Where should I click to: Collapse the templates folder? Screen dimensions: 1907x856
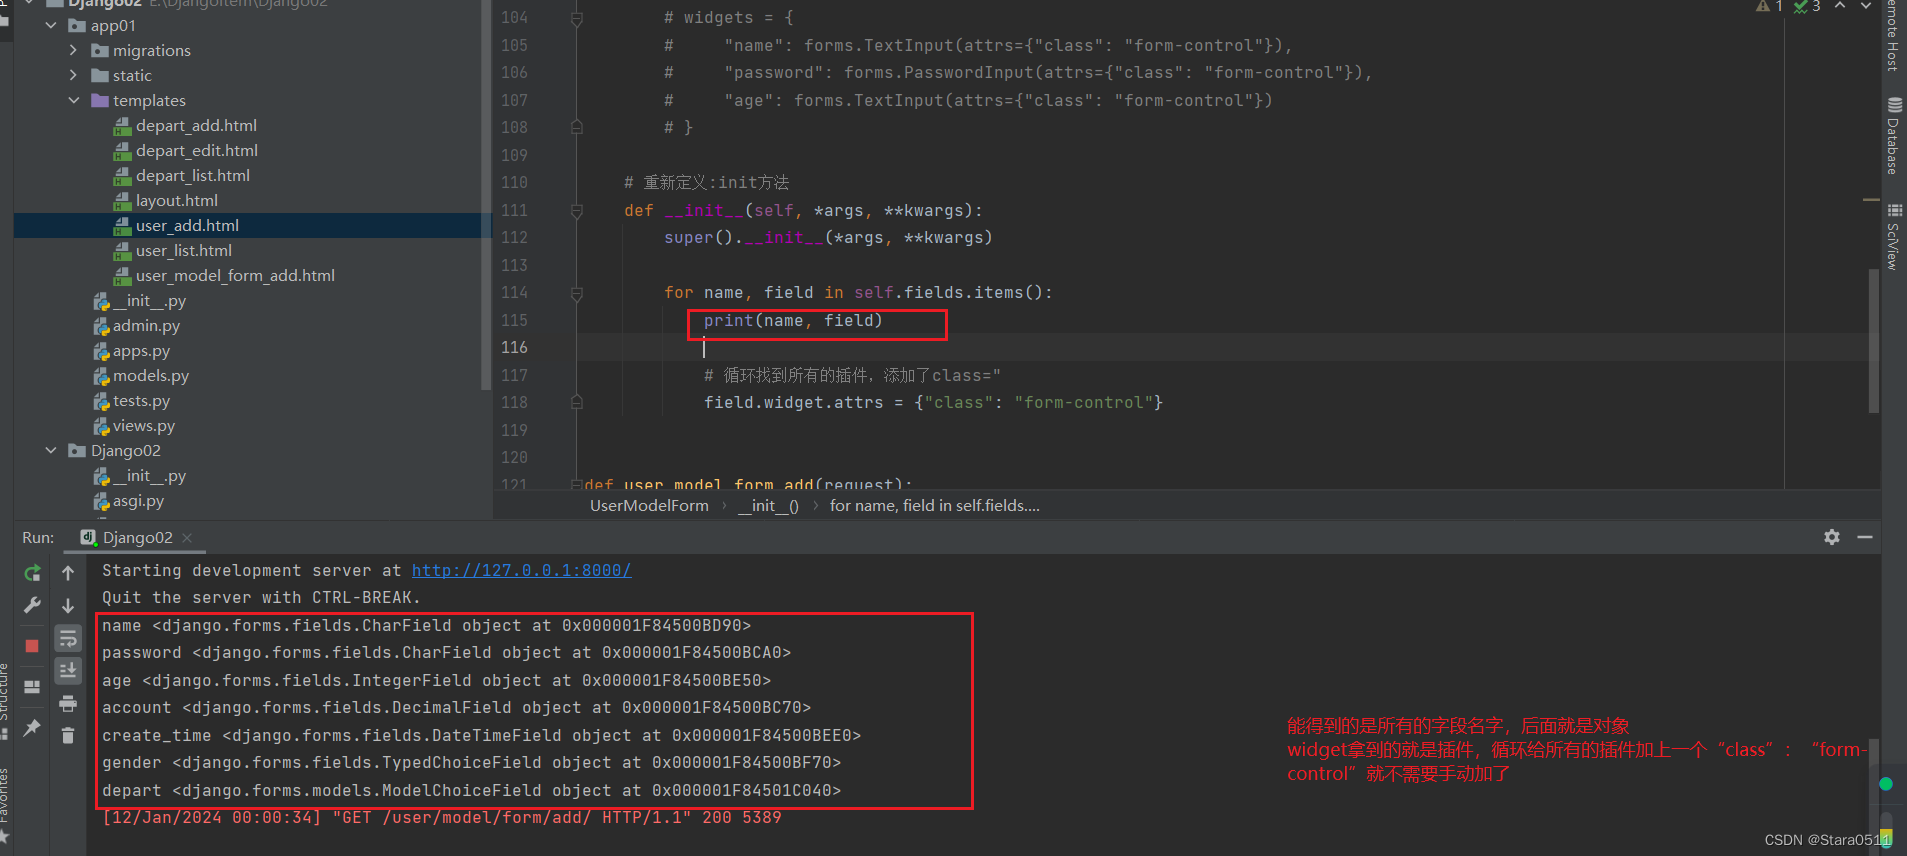(x=73, y=100)
